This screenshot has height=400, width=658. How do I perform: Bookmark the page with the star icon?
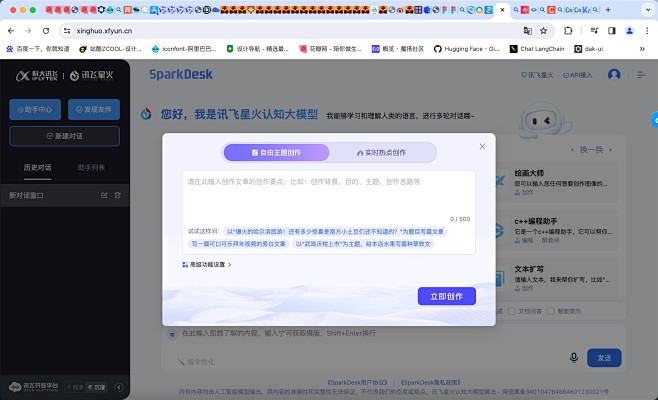[x=543, y=31]
